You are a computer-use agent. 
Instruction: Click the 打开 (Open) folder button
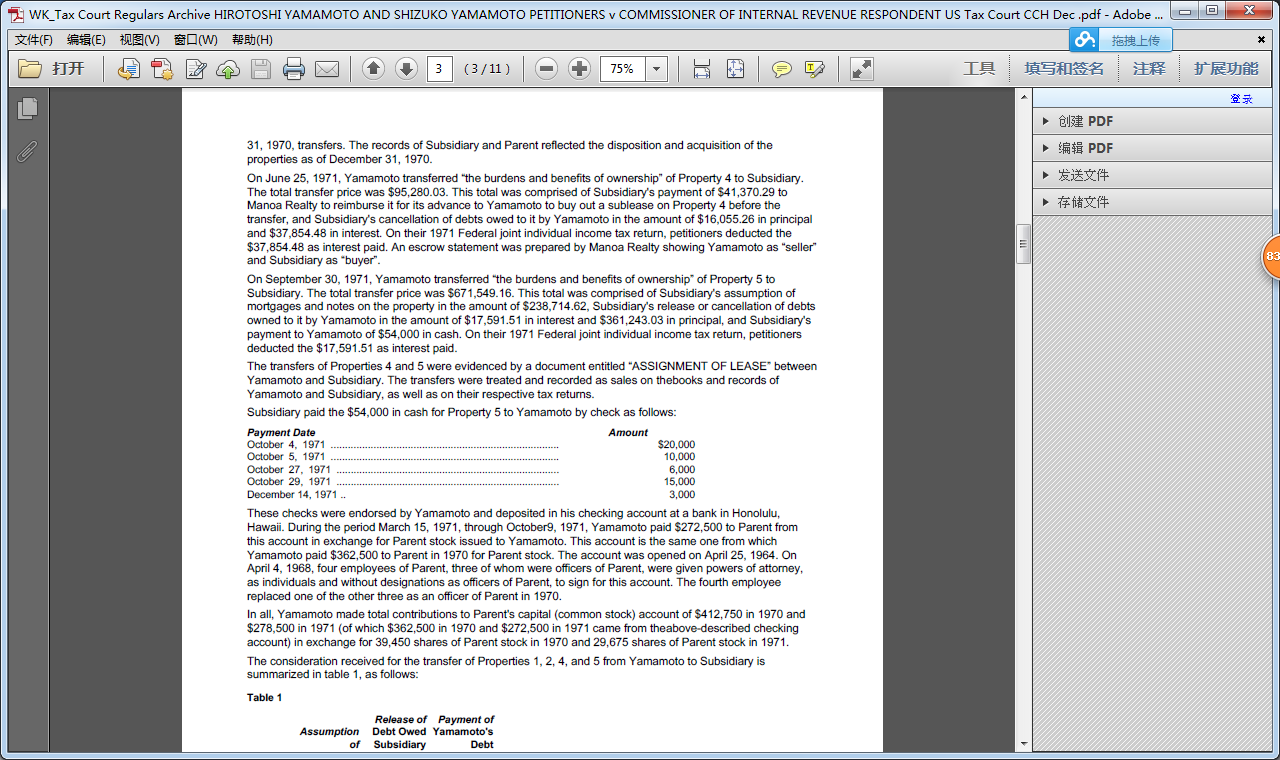click(52, 69)
